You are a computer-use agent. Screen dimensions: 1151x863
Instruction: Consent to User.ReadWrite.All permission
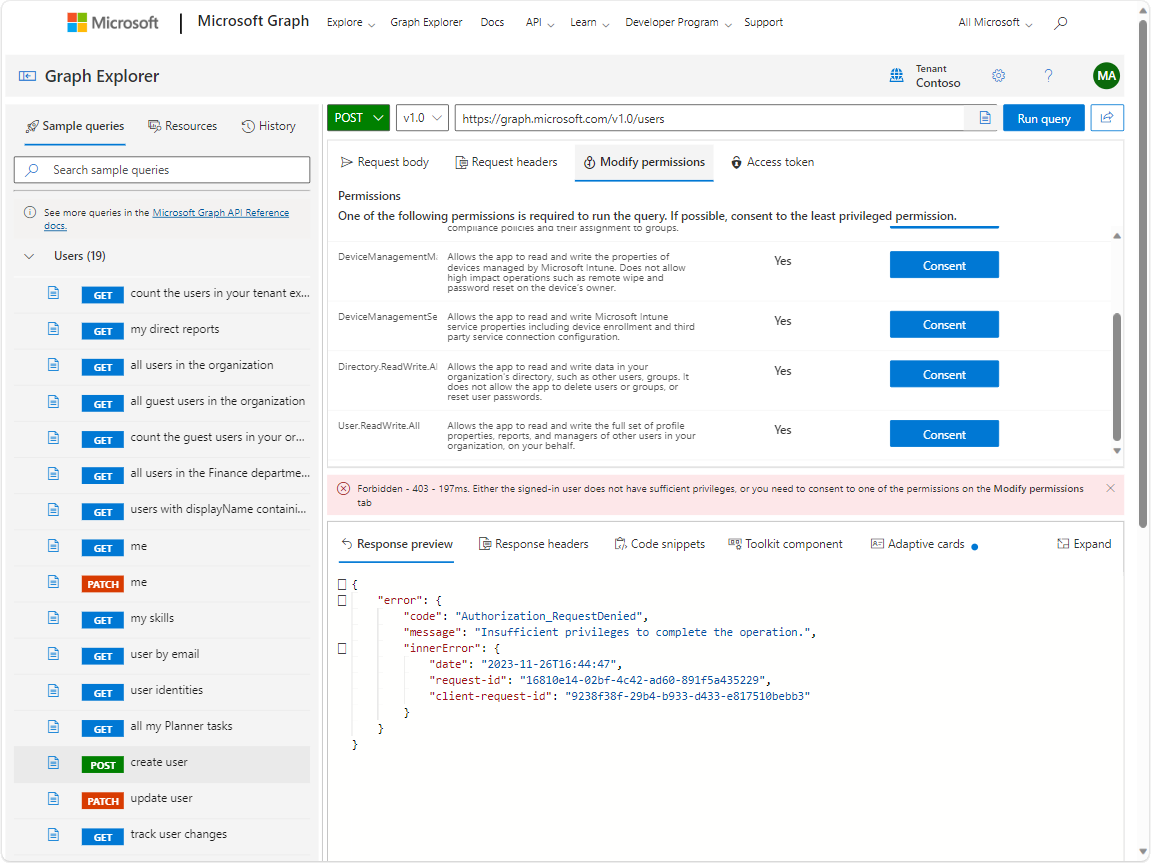point(944,434)
